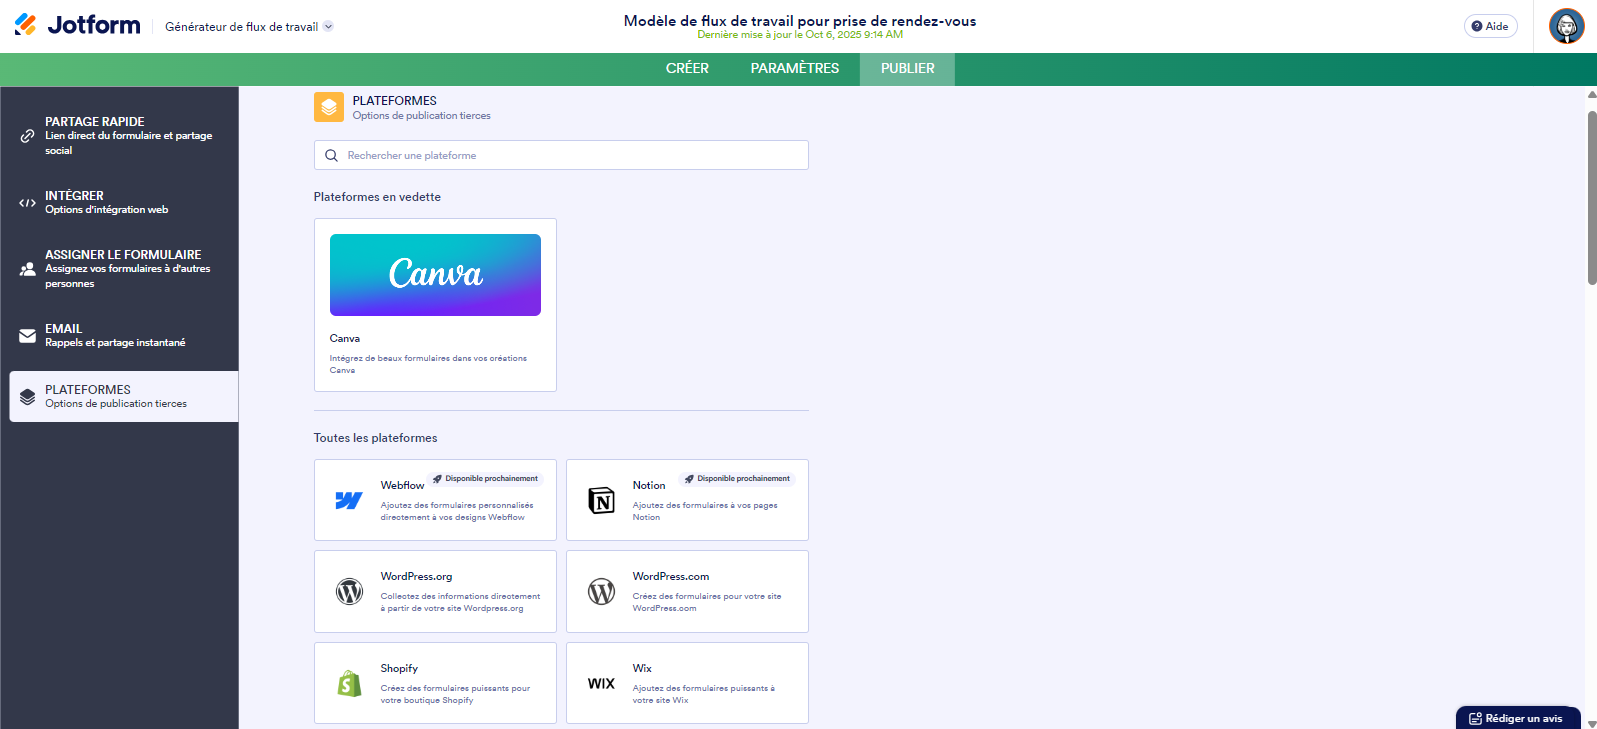Select the Plateformes sidebar section
Screen dimensions: 1597x729
124,397
